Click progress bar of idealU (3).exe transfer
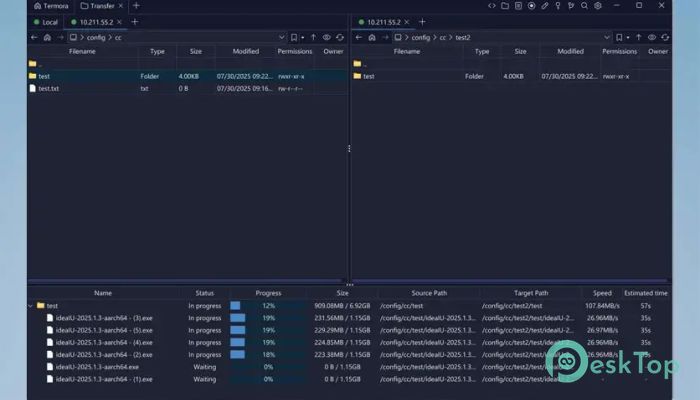The height and width of the screenshot is (400, 700). (x=268, y=318)
